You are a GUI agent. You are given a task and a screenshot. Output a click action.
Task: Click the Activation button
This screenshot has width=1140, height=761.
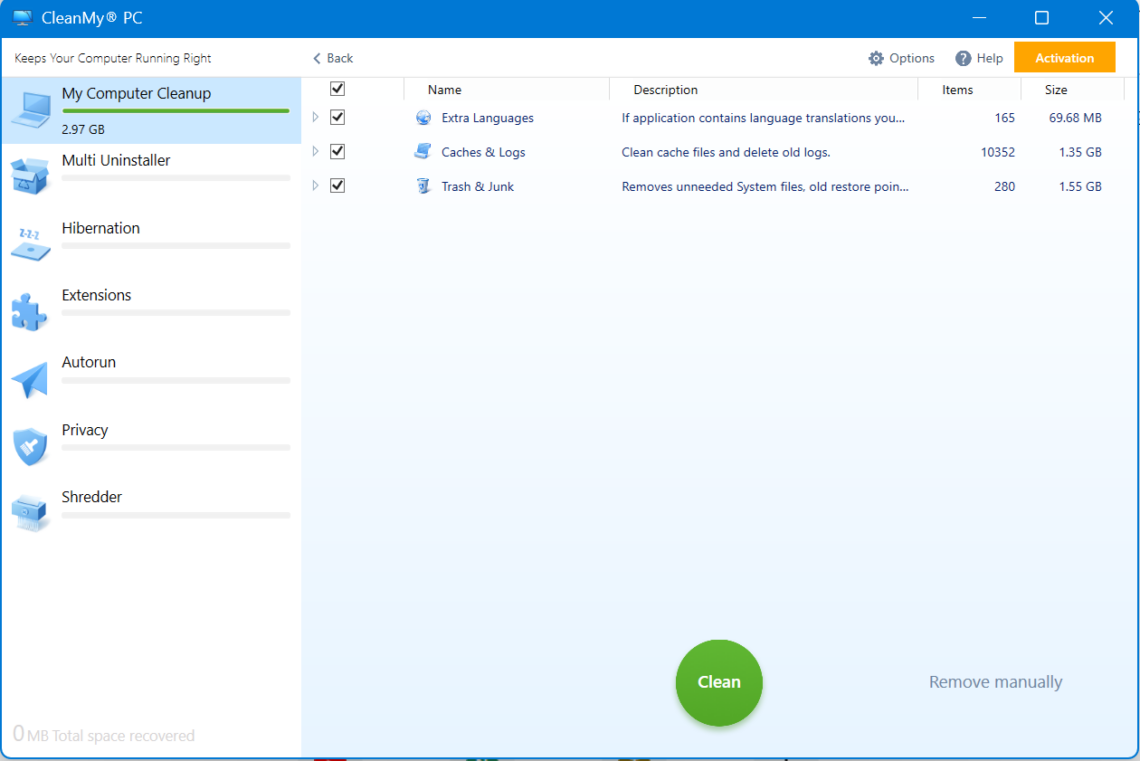[1064, 57]
